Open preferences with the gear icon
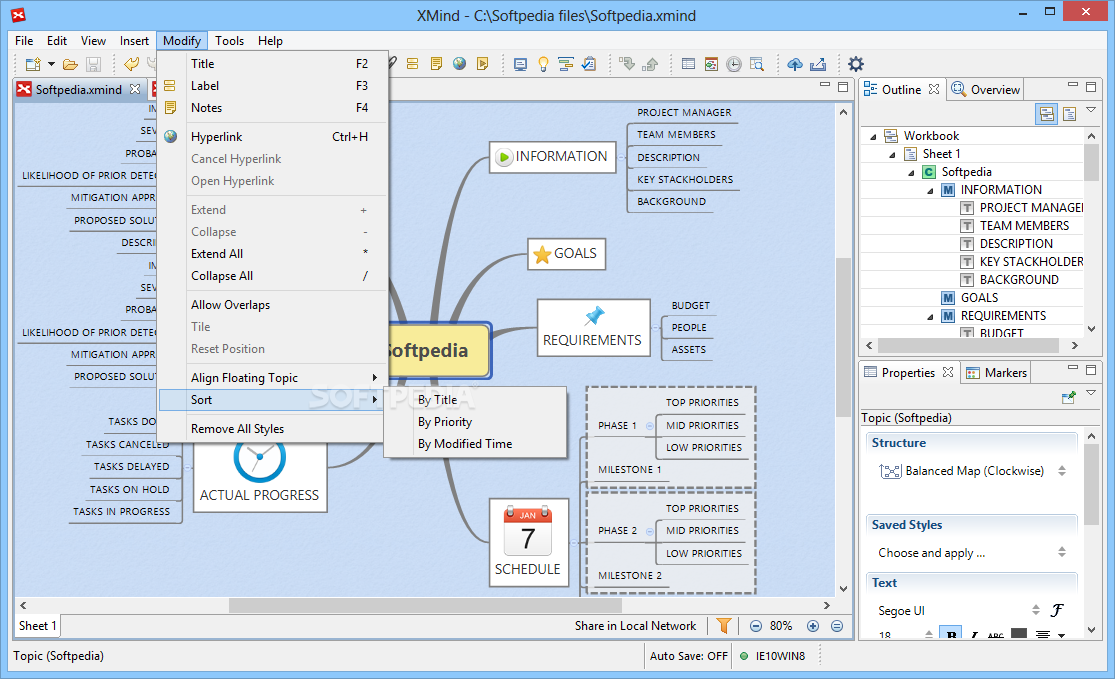This screenshot has height=679, width=1115. [x=856, y=65]
